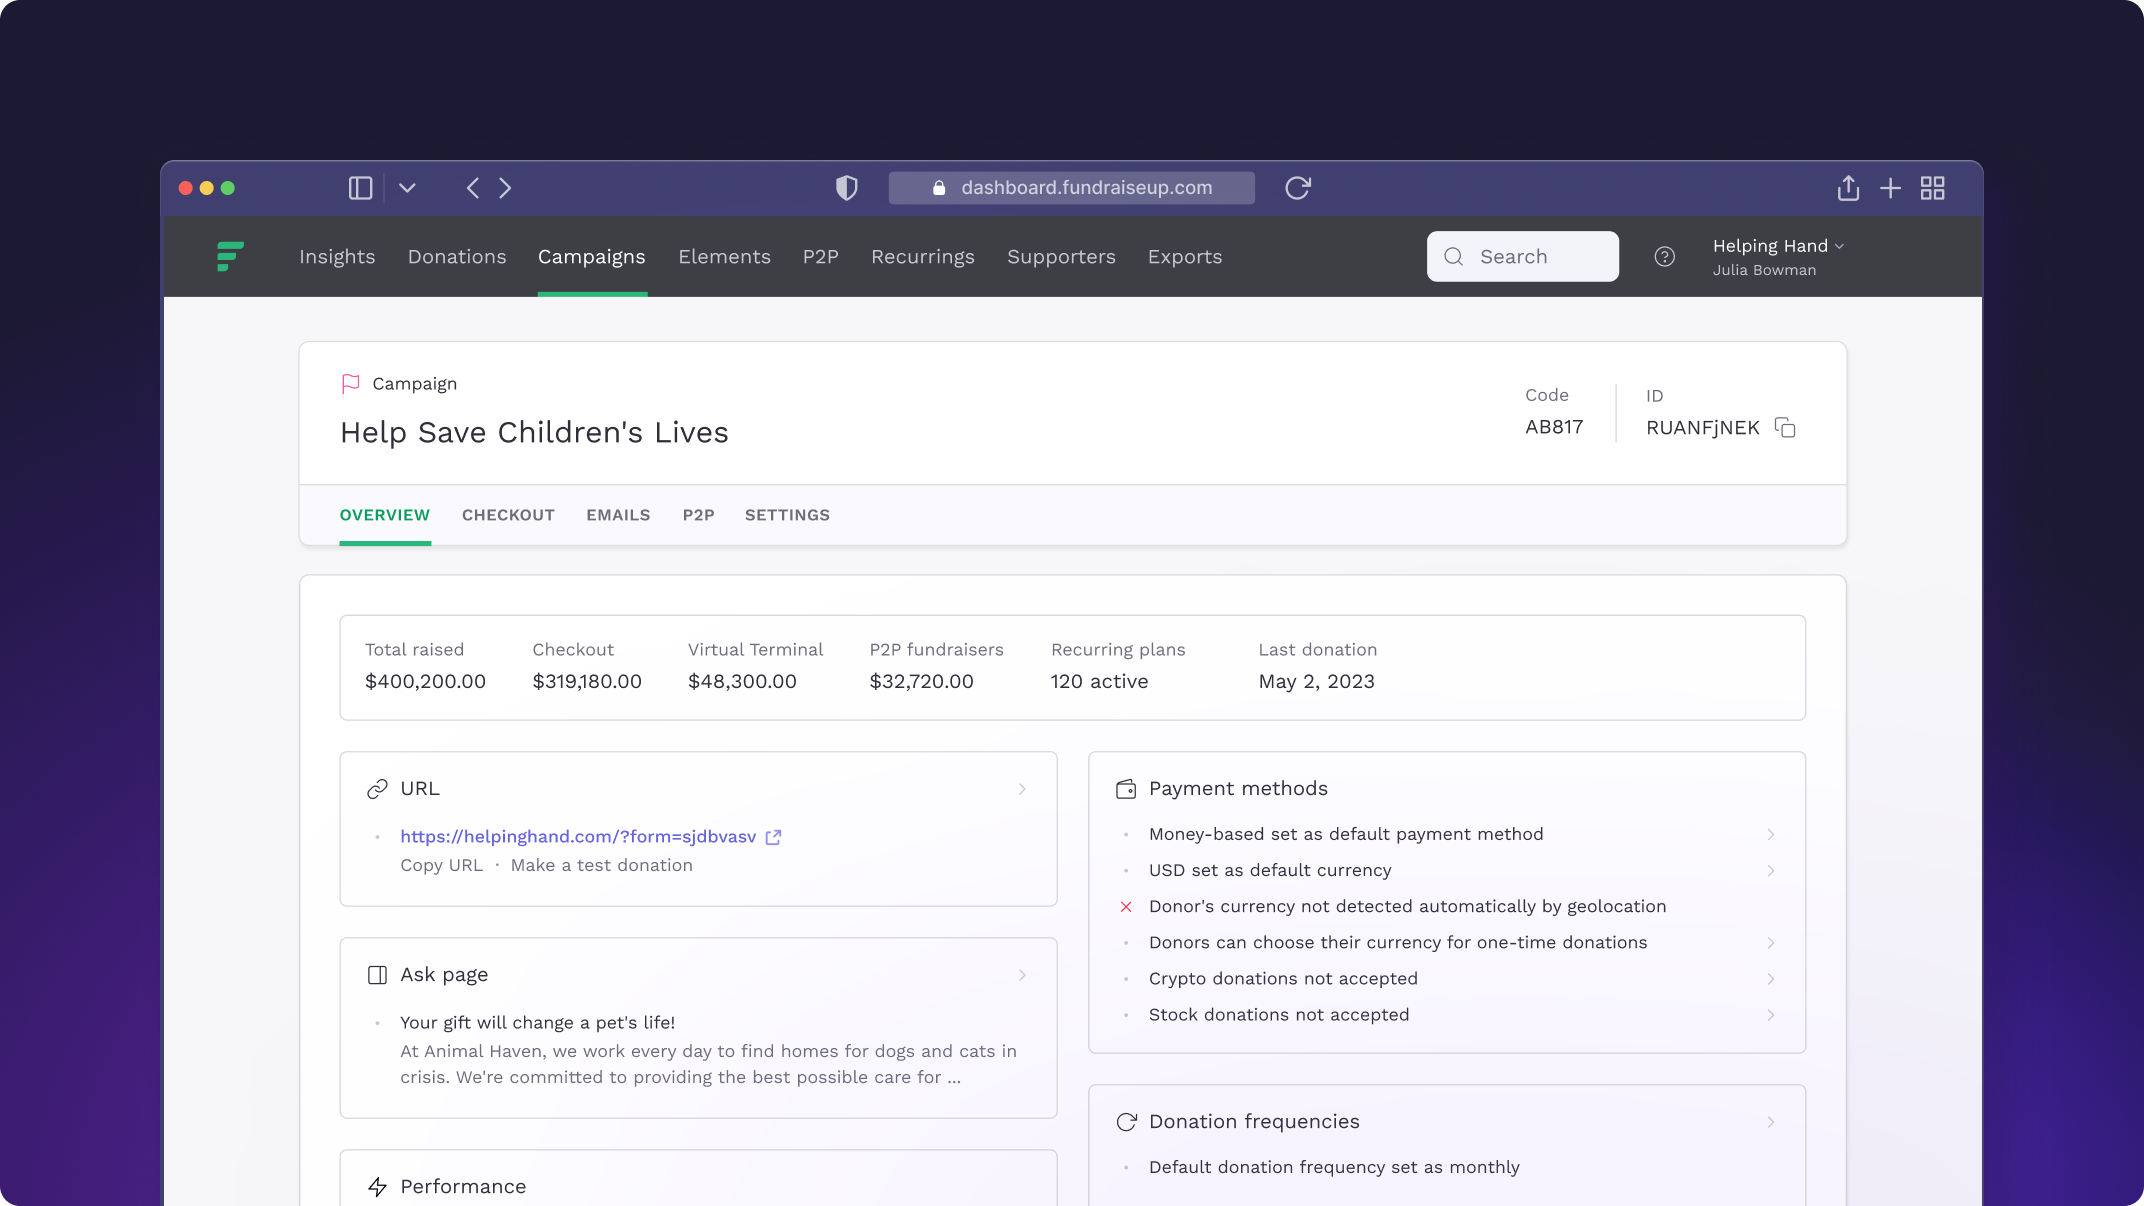
Task: Go forward with the browser forward arrow
Action: (505, 188)
